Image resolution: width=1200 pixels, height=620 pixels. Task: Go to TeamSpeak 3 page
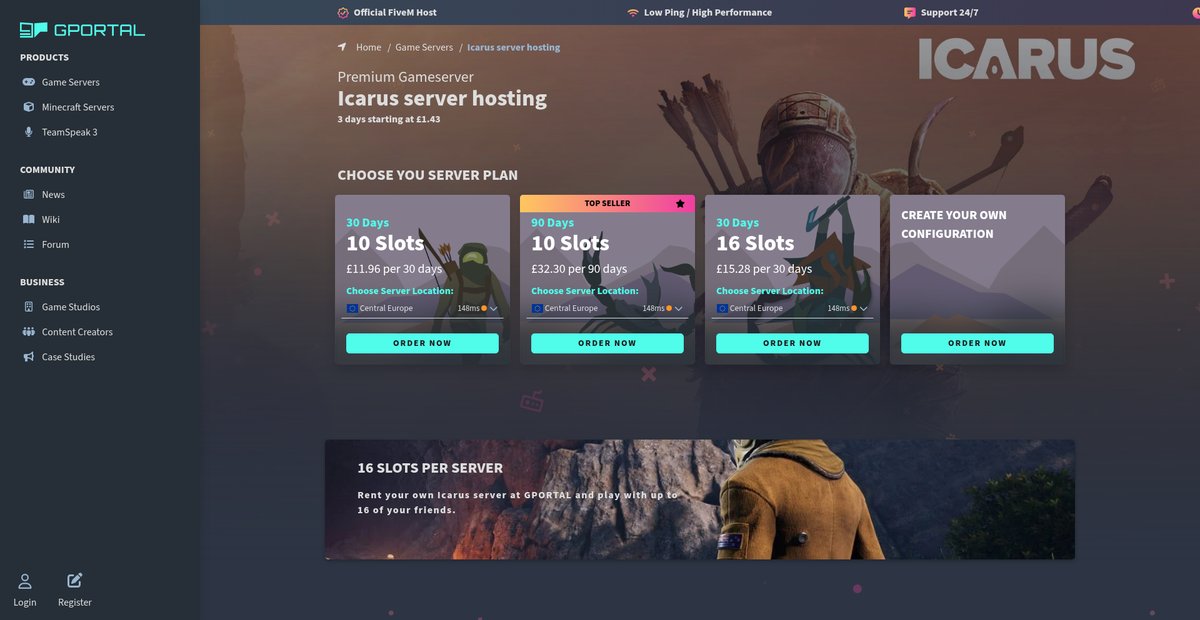[x=69, y=132]
